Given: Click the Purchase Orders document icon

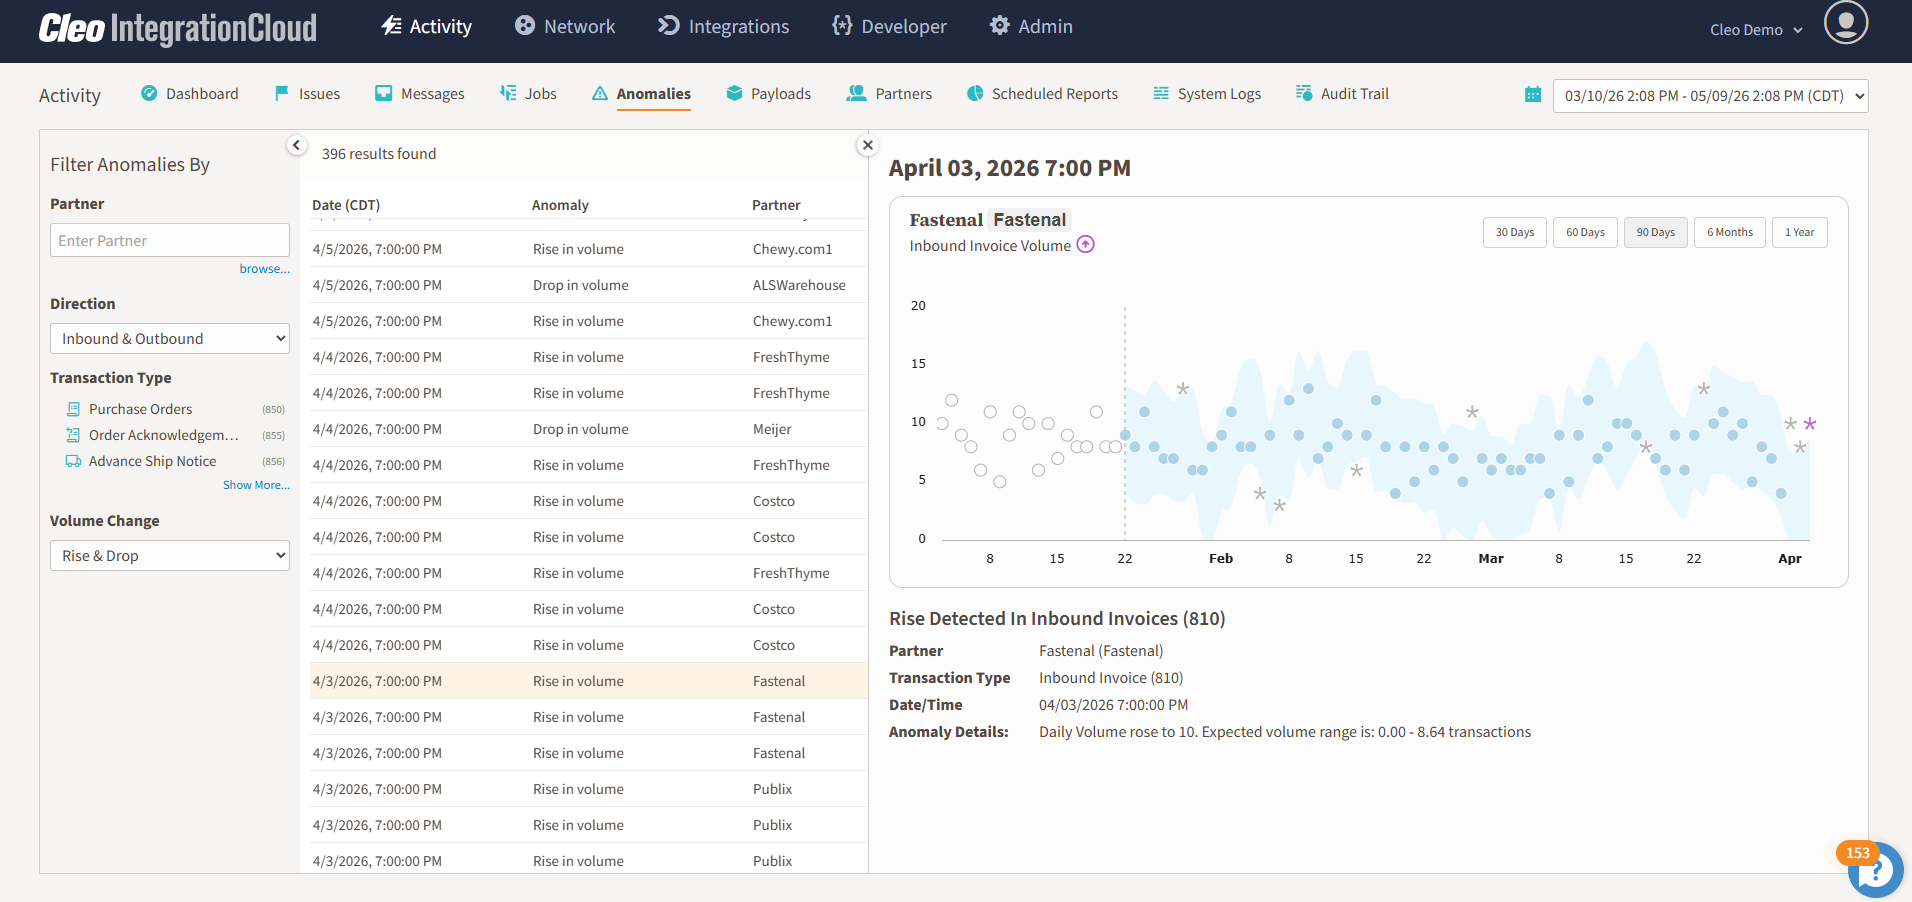Looking at the screenshot, I should [73, 409].
